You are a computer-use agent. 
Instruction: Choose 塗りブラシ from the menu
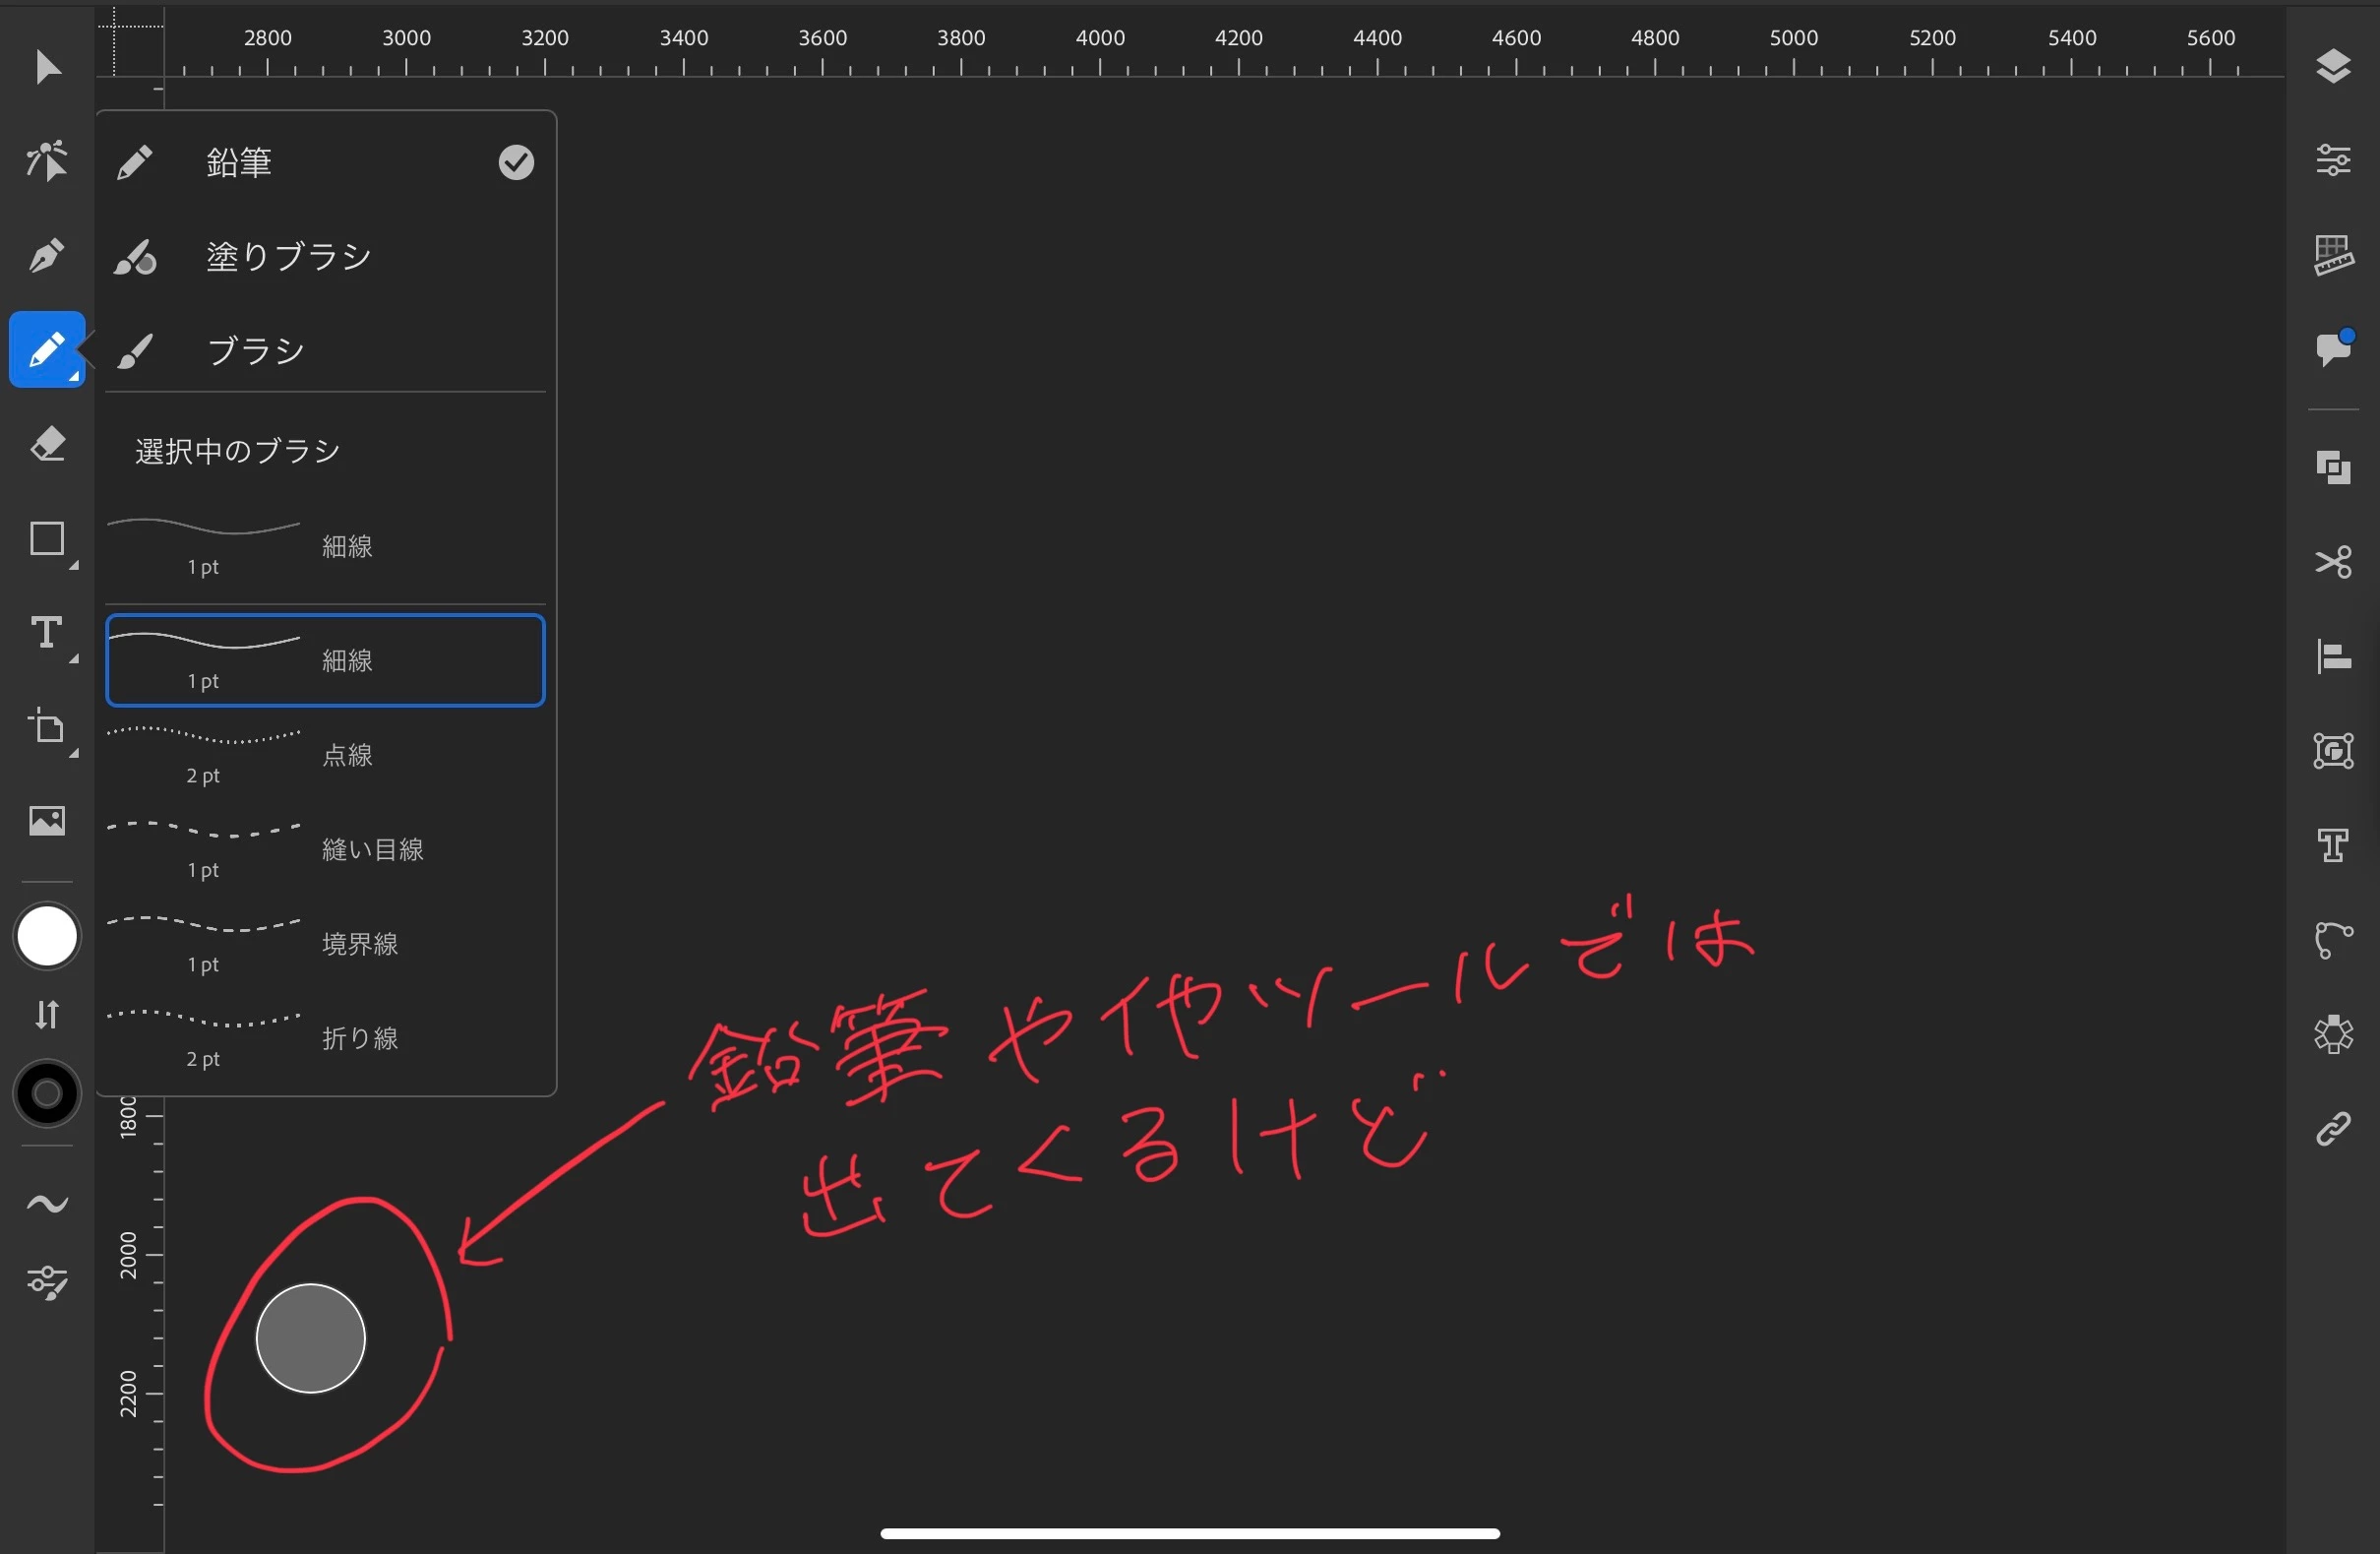coord(288,257)
